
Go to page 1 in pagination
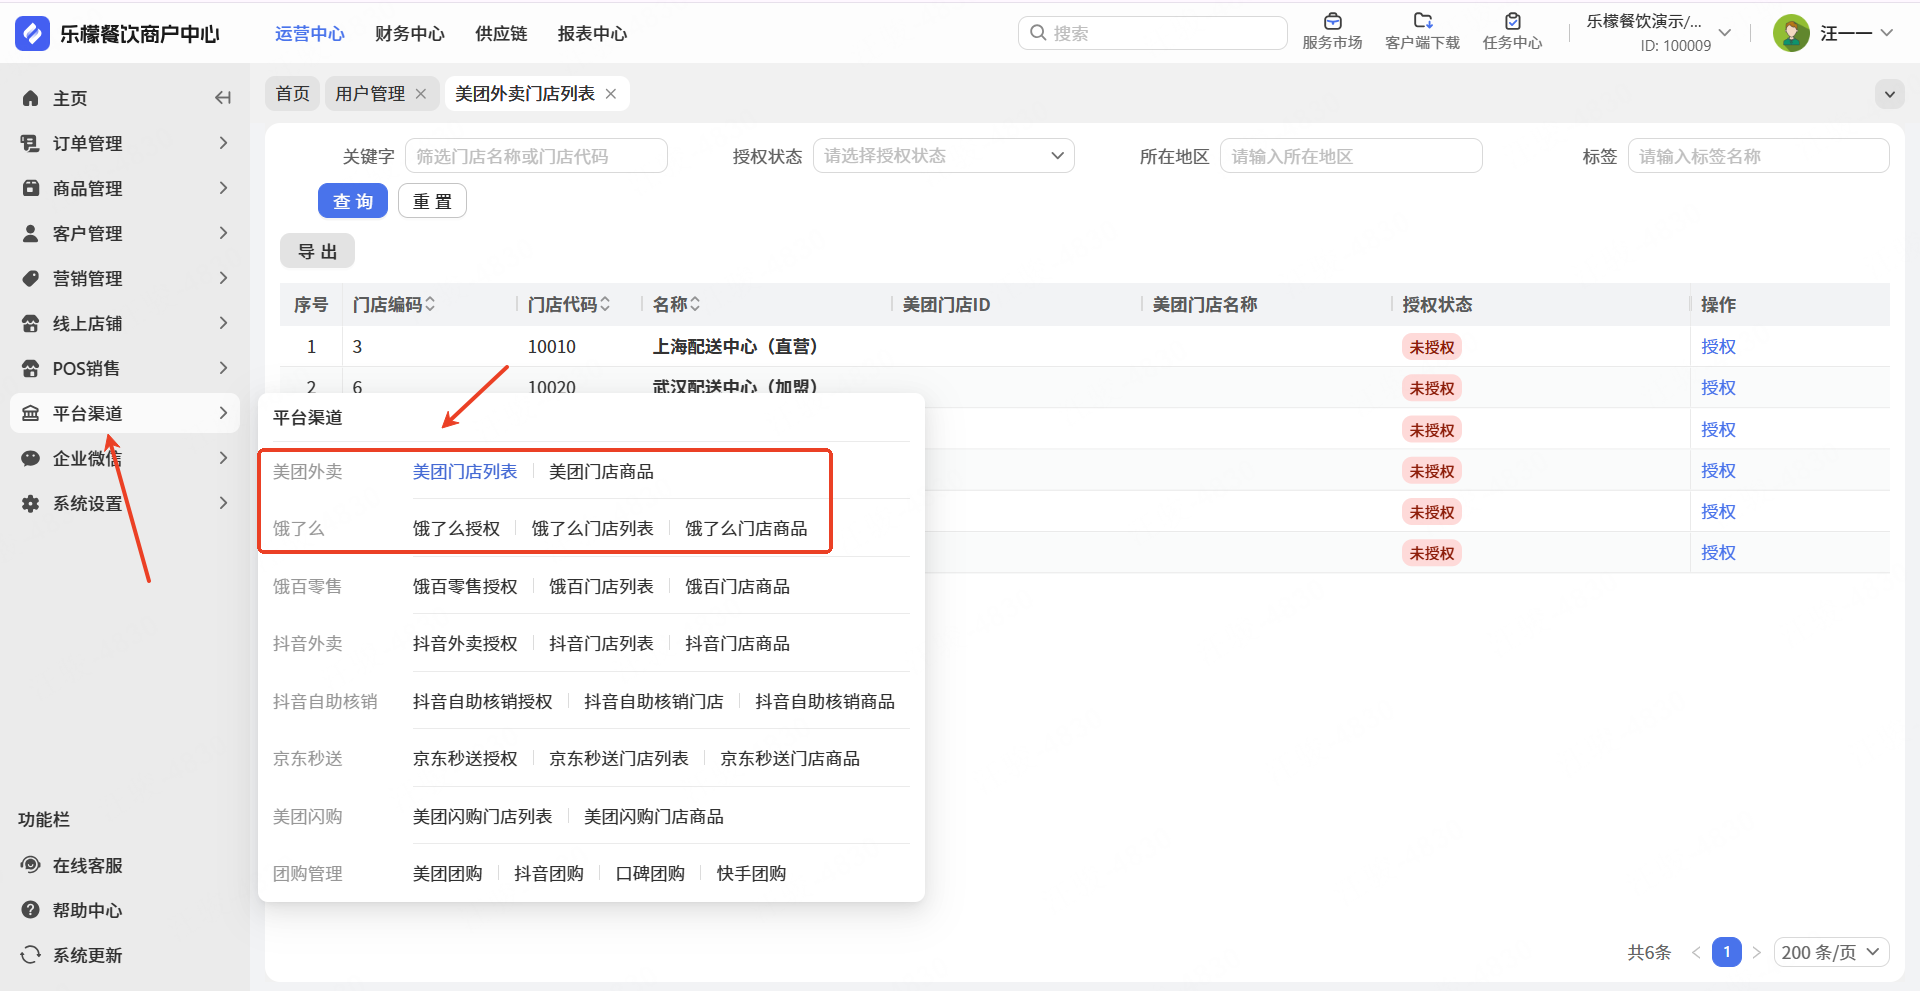(x=1726, y=952)
